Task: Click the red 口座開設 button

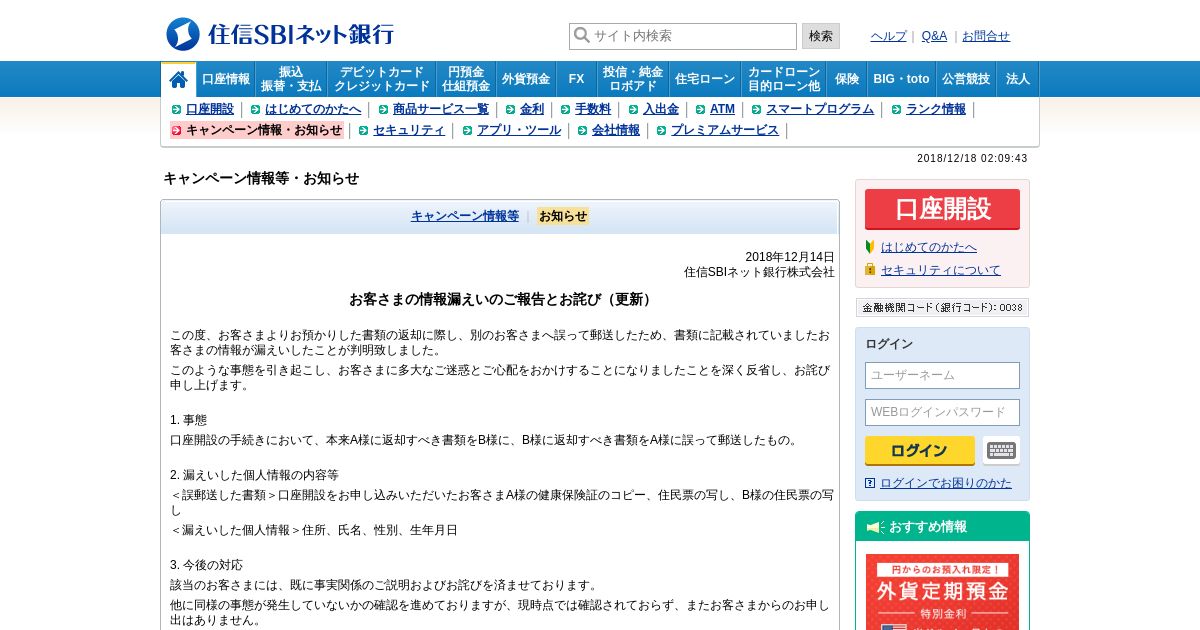Action: tap(942, 209)
